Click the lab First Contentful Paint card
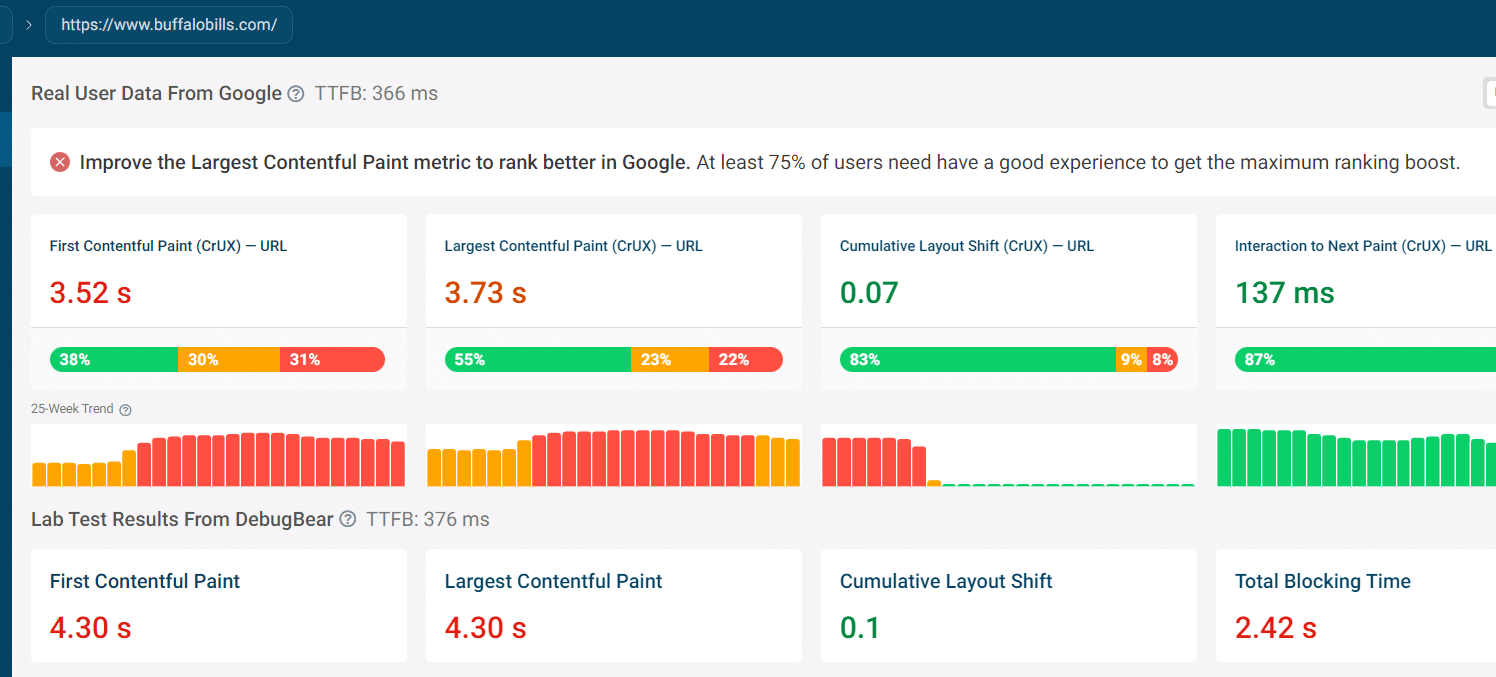This screenshot has height=677, width=1496. coord(218,605)
